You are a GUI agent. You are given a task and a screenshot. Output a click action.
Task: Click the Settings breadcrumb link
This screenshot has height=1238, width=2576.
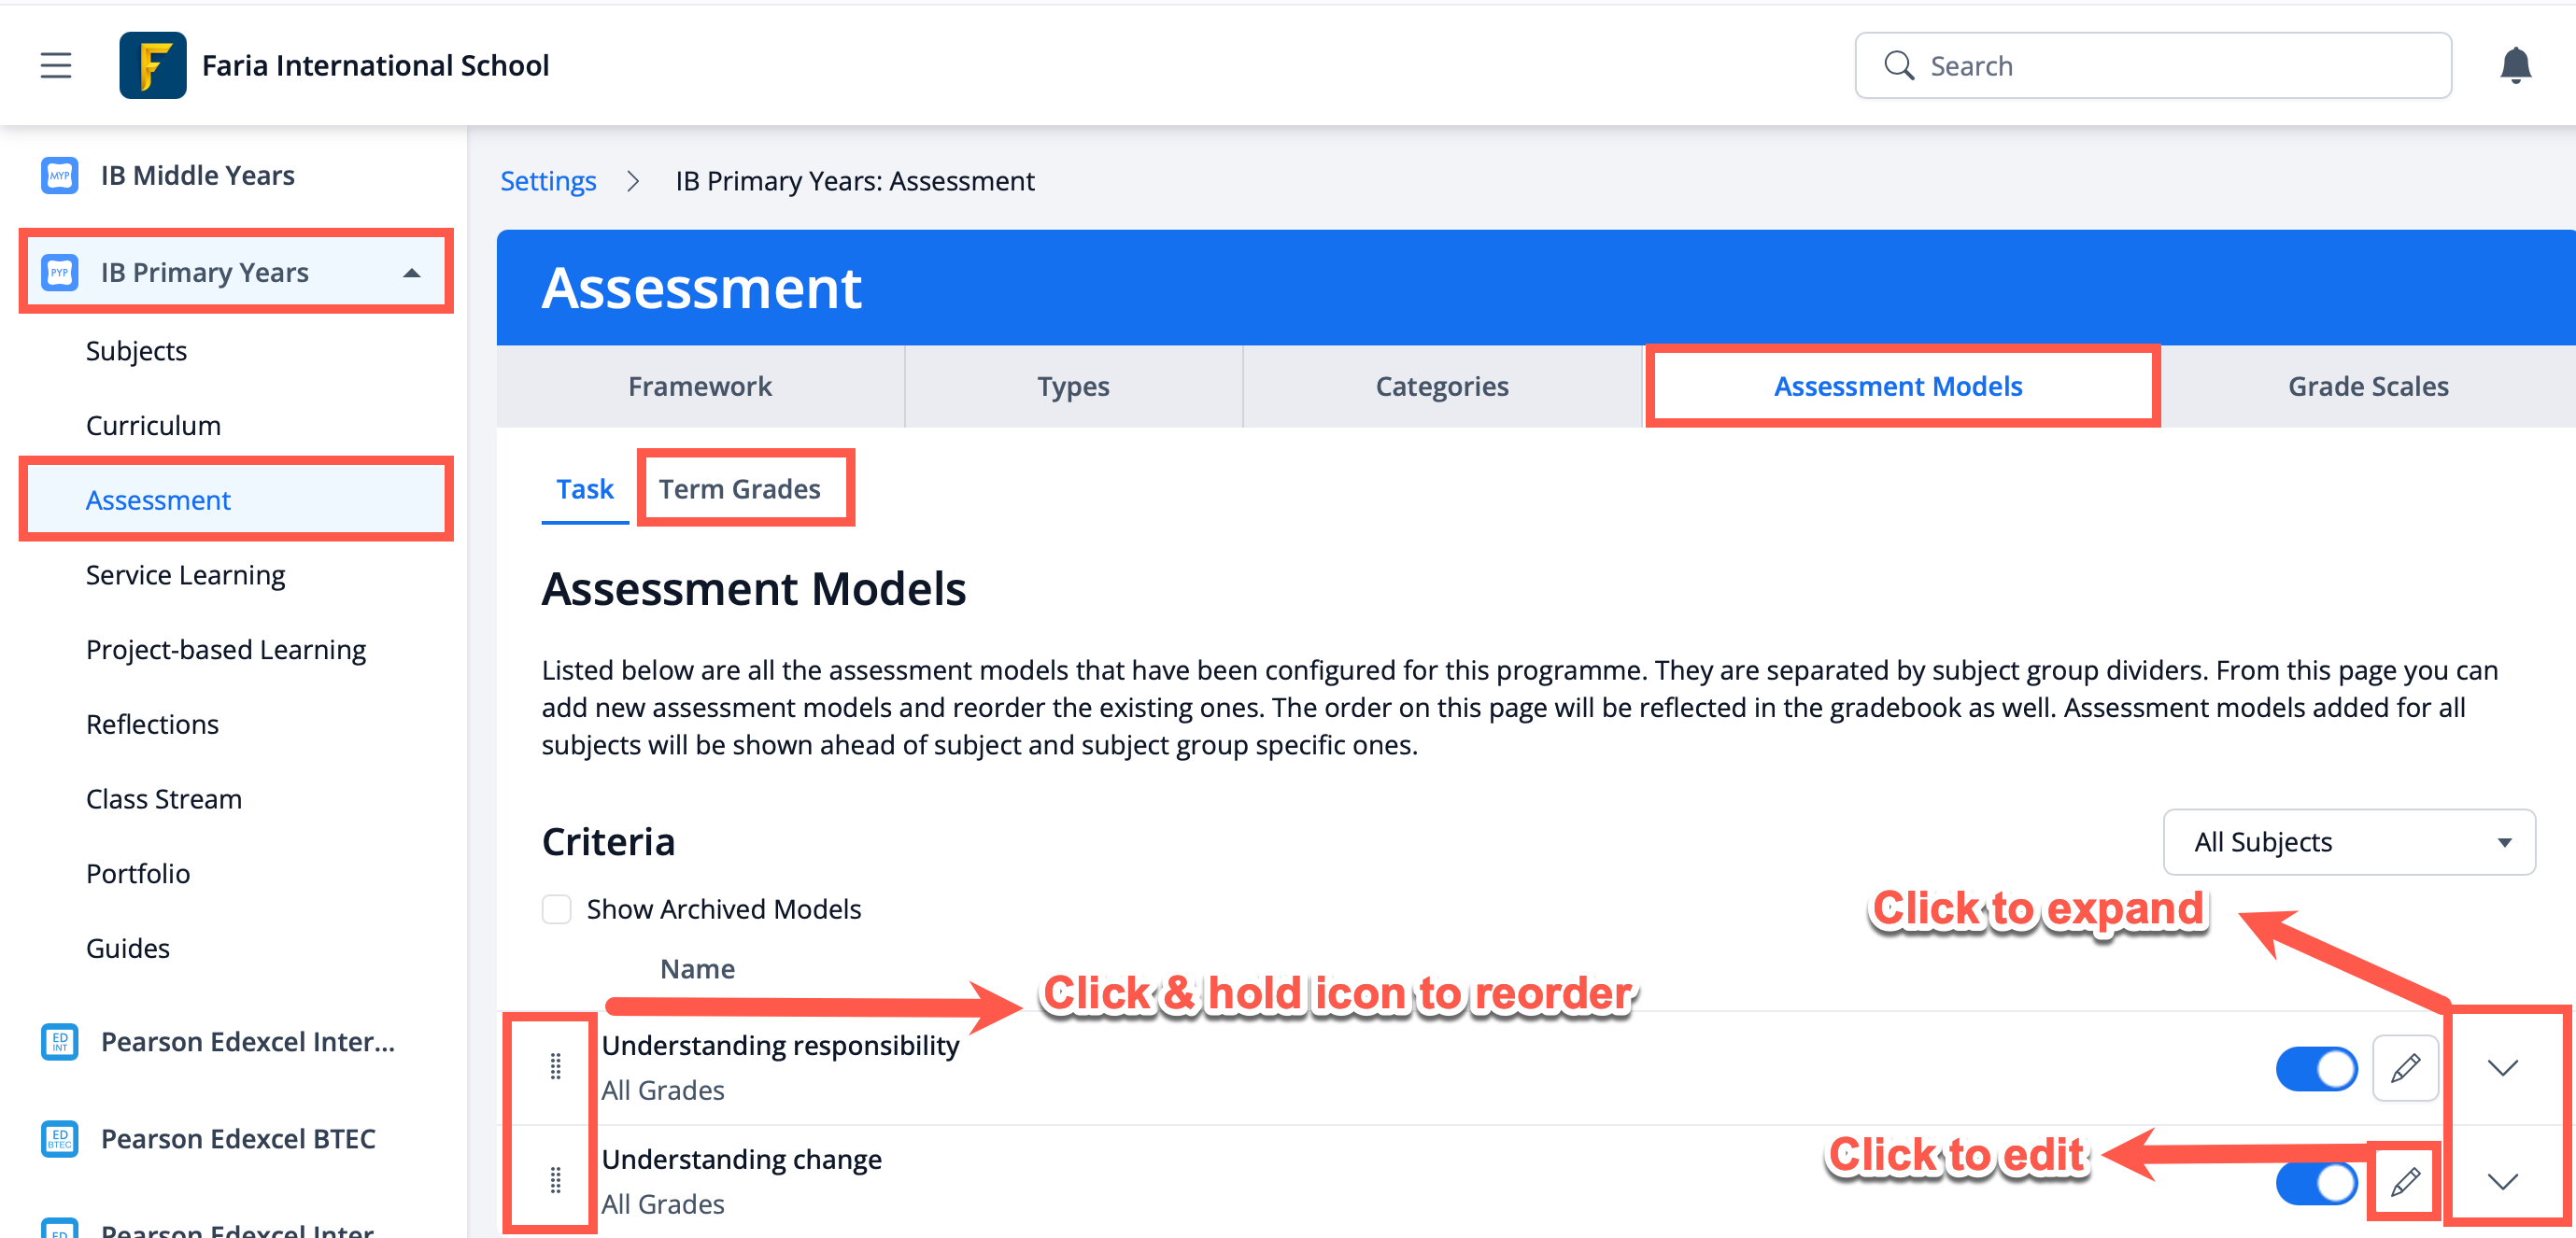pos(548,181)
